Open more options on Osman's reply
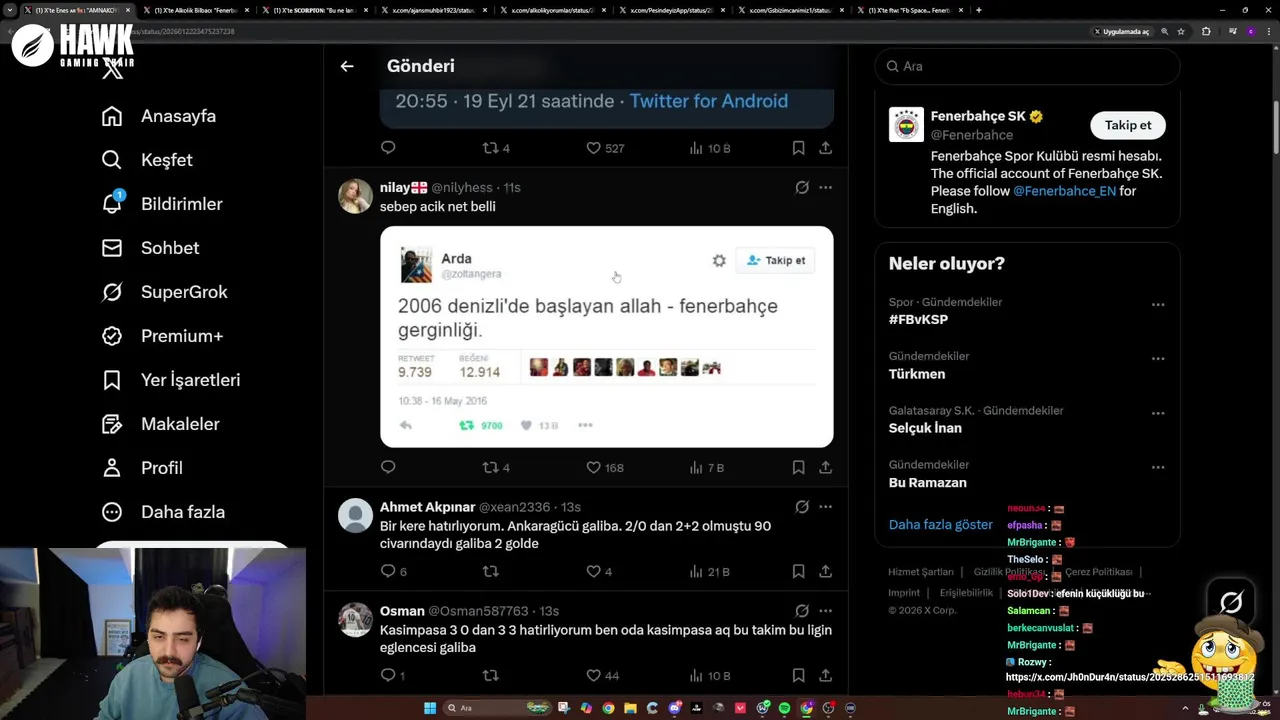This screenshot has width=1280, height=720. (825, 611)
